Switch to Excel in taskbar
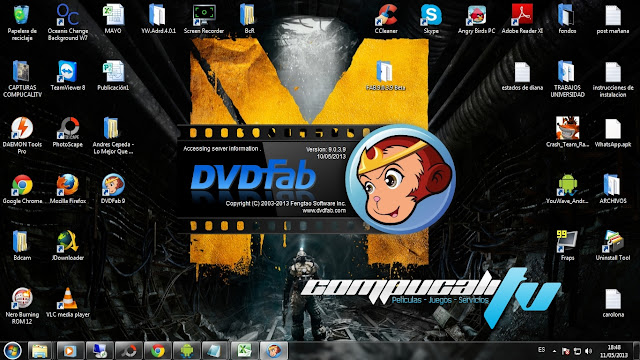Viewport: 640px width, 360px height. point(245,351)
